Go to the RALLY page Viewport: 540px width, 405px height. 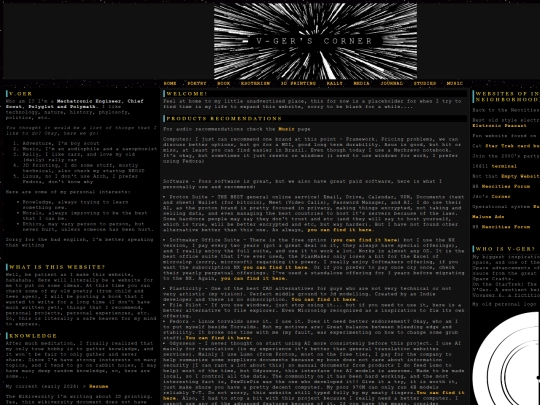[334, 83]
